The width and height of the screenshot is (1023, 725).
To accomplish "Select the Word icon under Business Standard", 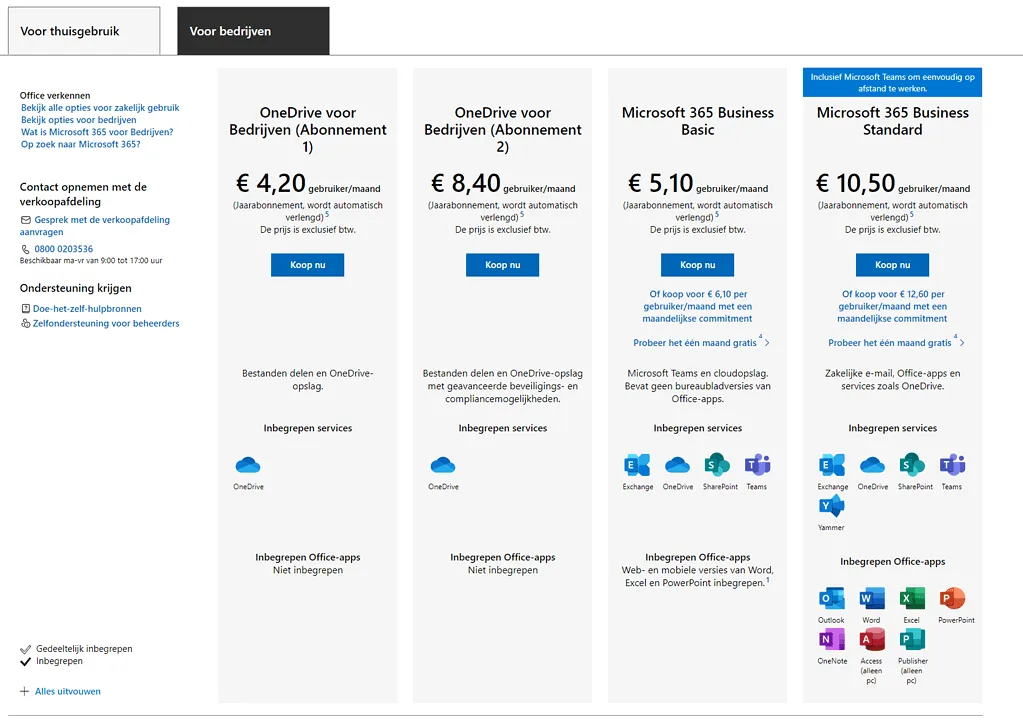I will pyautogui.click(x=870, y=598).
